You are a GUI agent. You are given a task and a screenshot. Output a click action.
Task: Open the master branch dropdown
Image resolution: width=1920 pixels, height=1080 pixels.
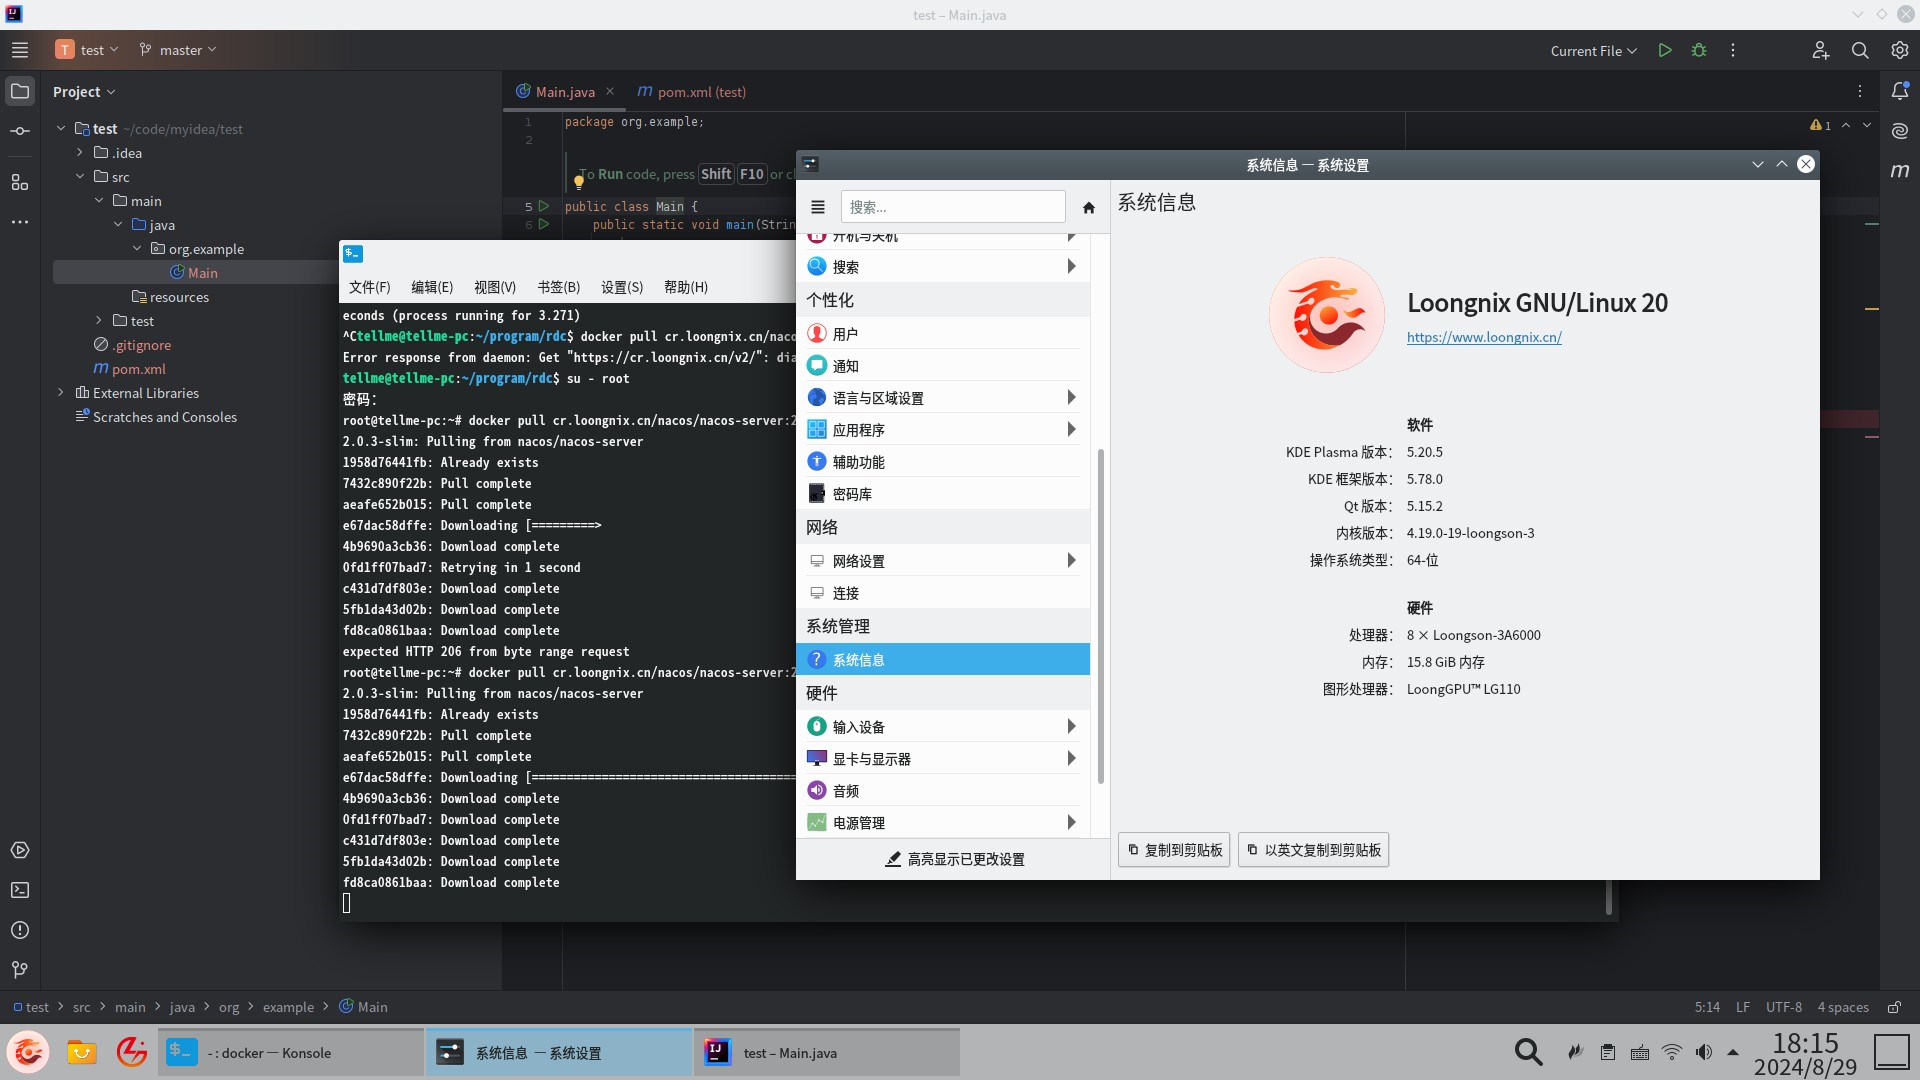tap(178, 50)
